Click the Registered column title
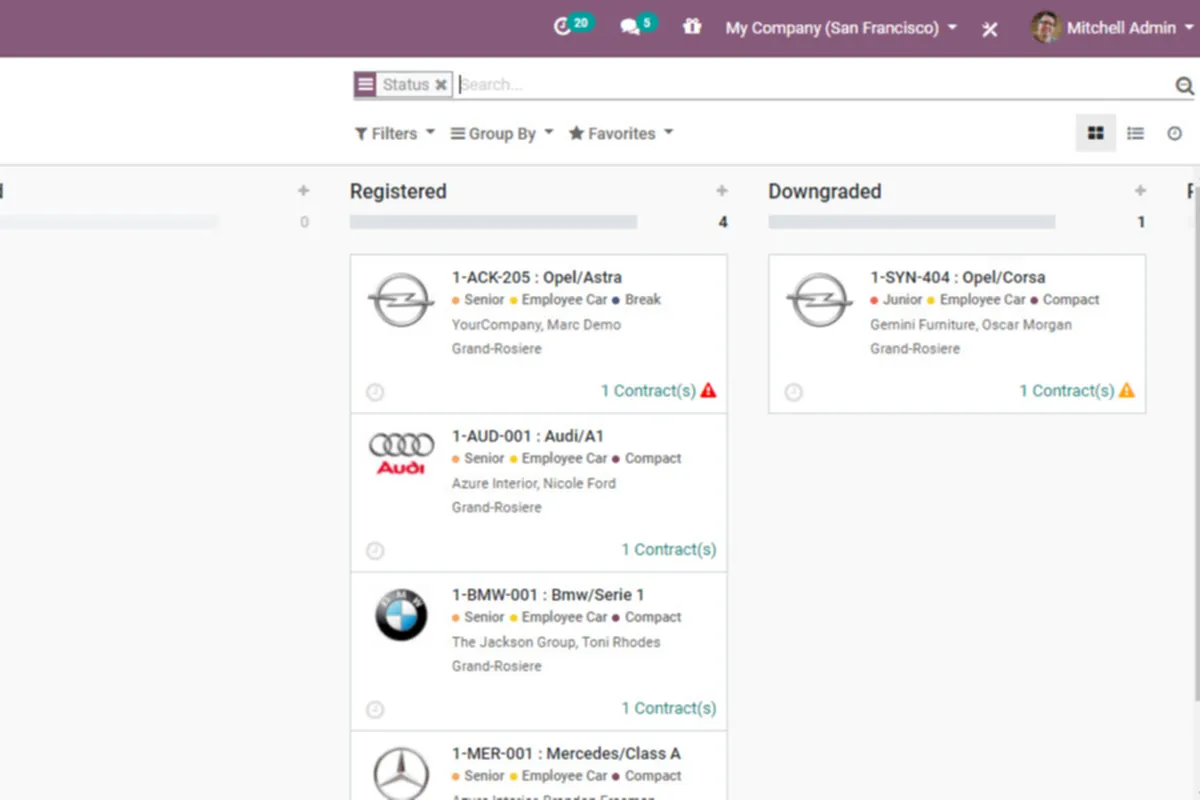This screenshot has height=800, width=1200. pyautogui.click(x=398, y=191)
